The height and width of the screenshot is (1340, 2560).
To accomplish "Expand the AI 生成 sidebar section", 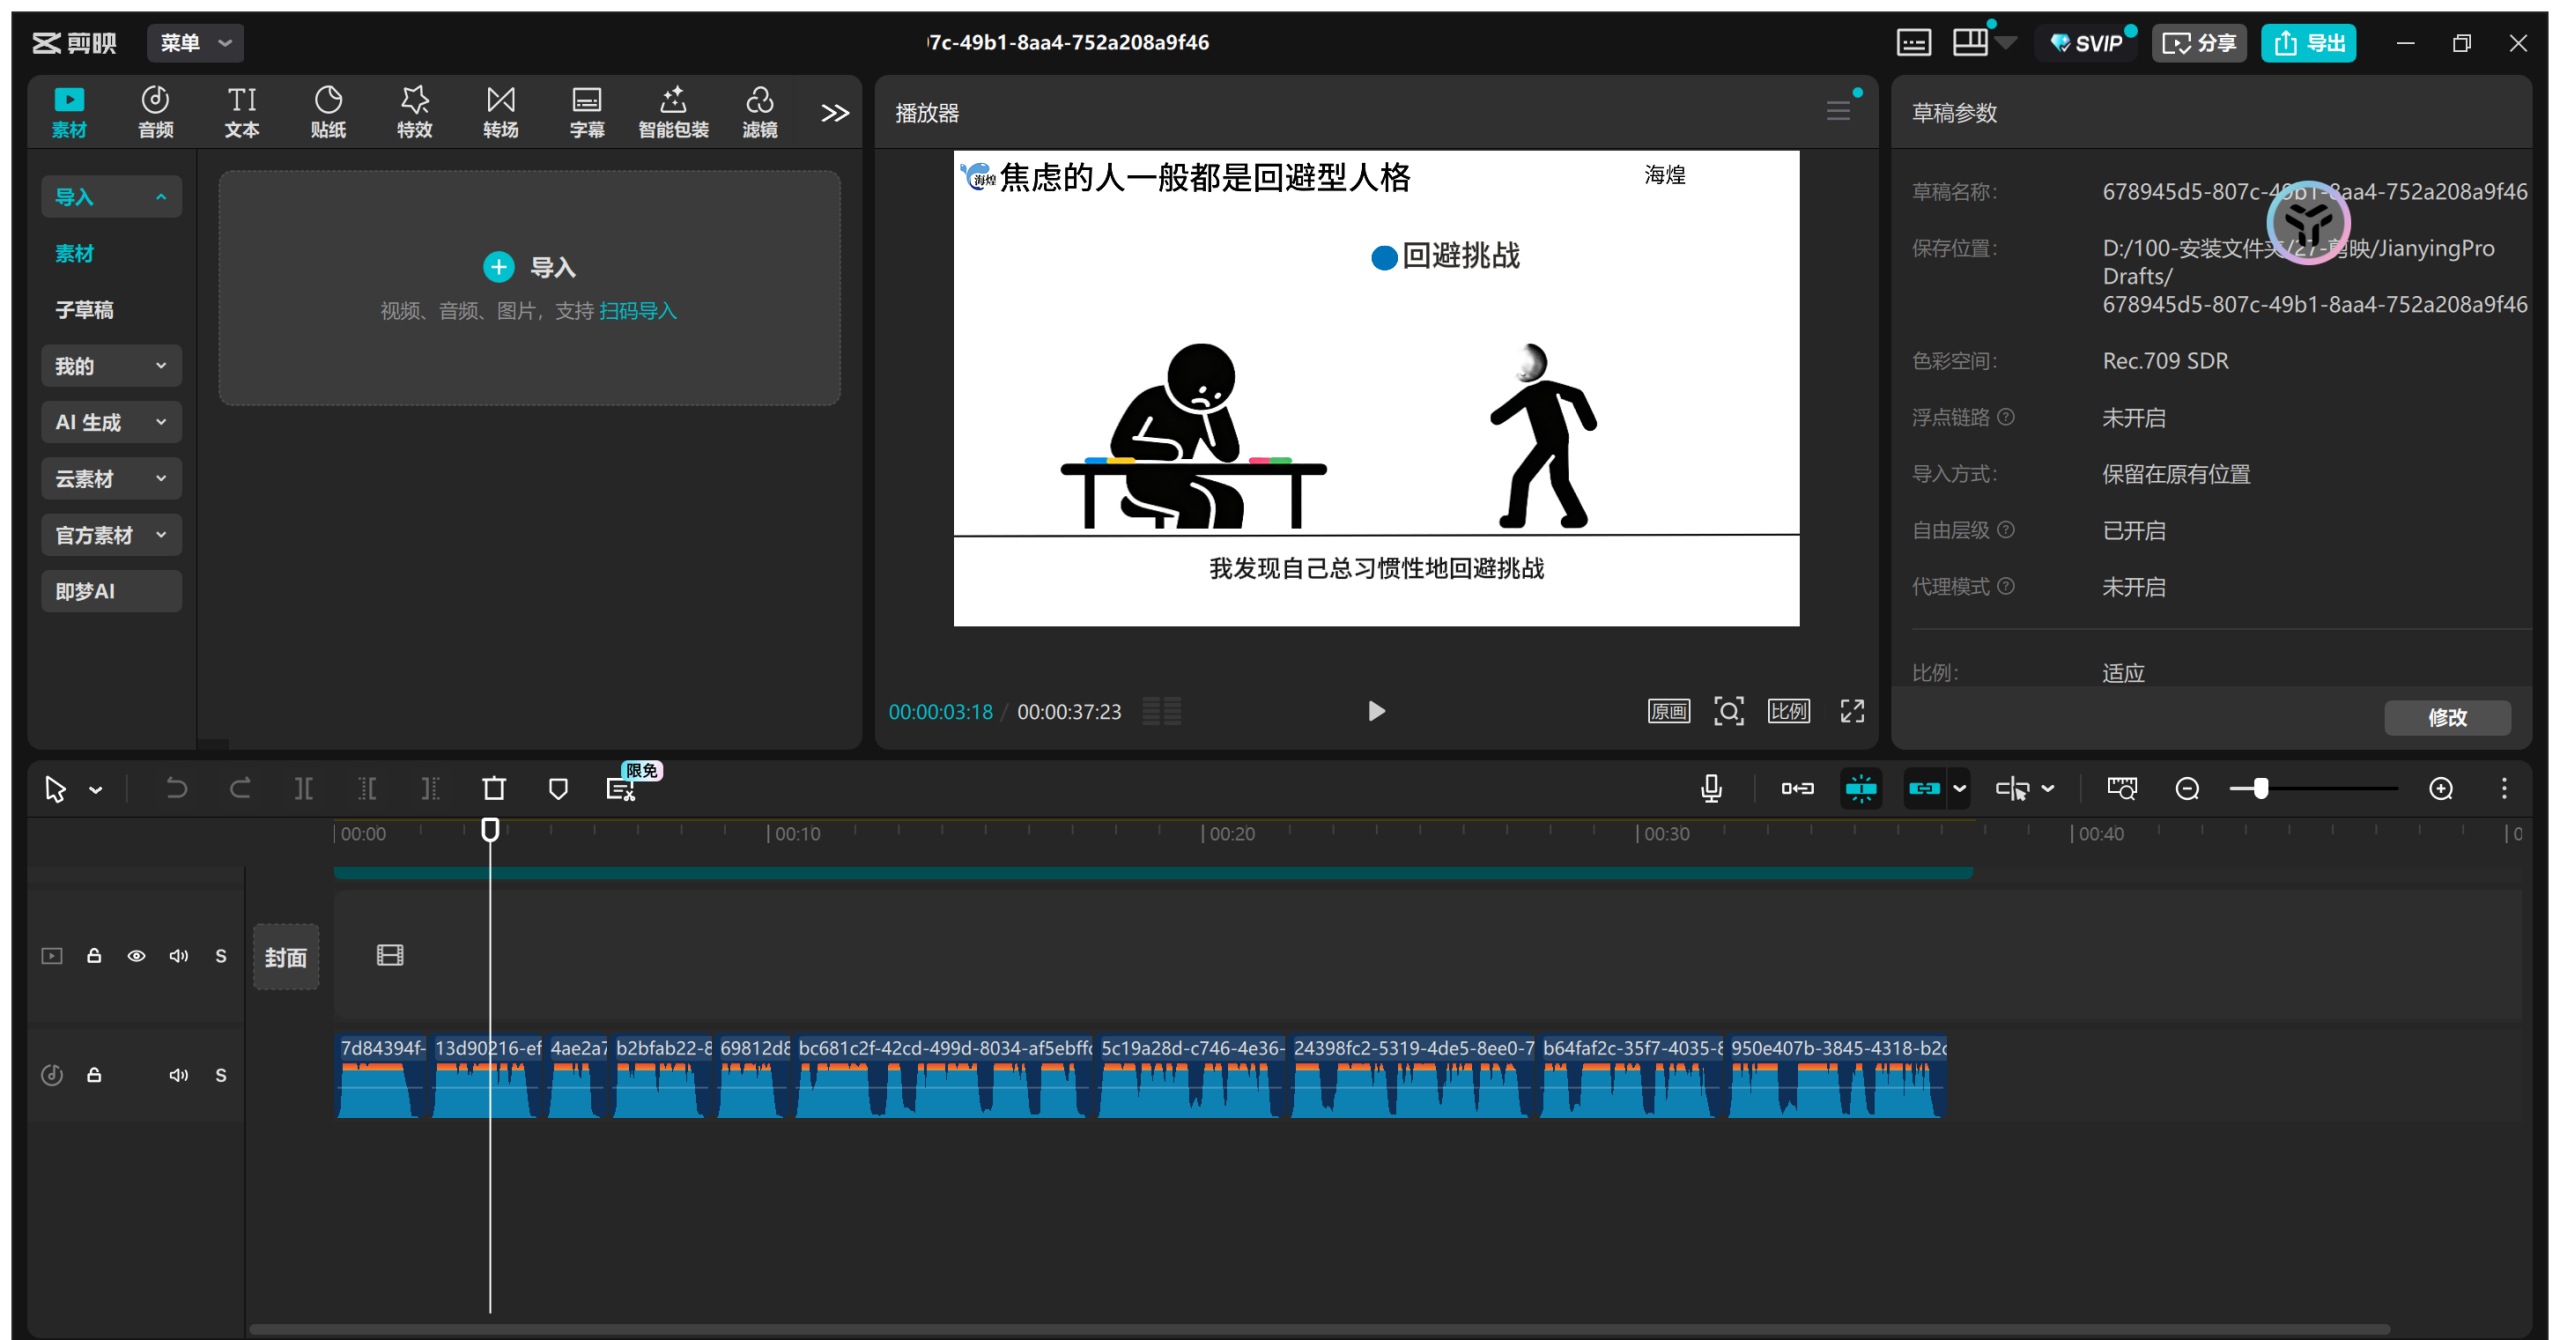I will click(111, 422).
